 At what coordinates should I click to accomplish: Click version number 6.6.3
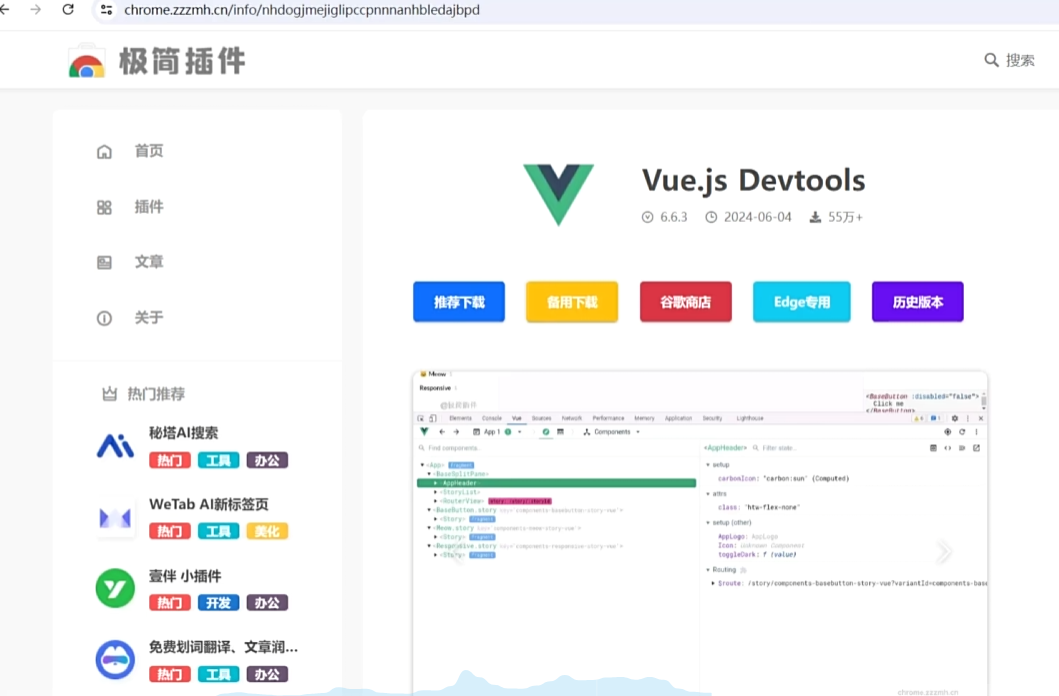673,217
